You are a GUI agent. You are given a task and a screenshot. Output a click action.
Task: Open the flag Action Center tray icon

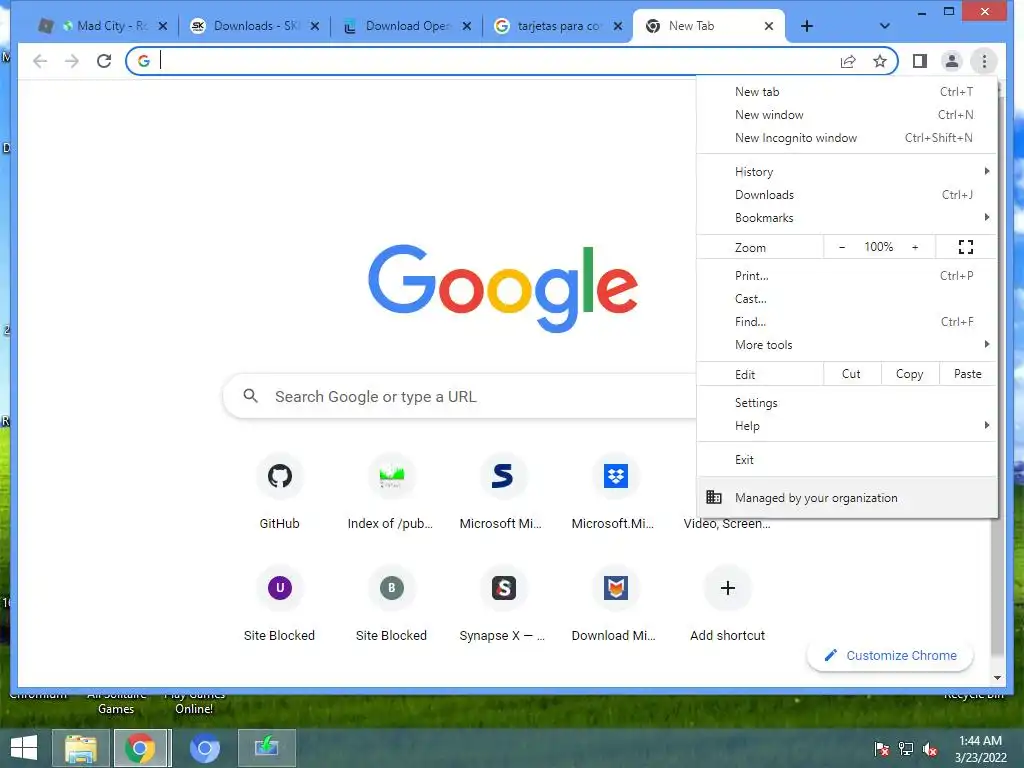pos(882,749)
